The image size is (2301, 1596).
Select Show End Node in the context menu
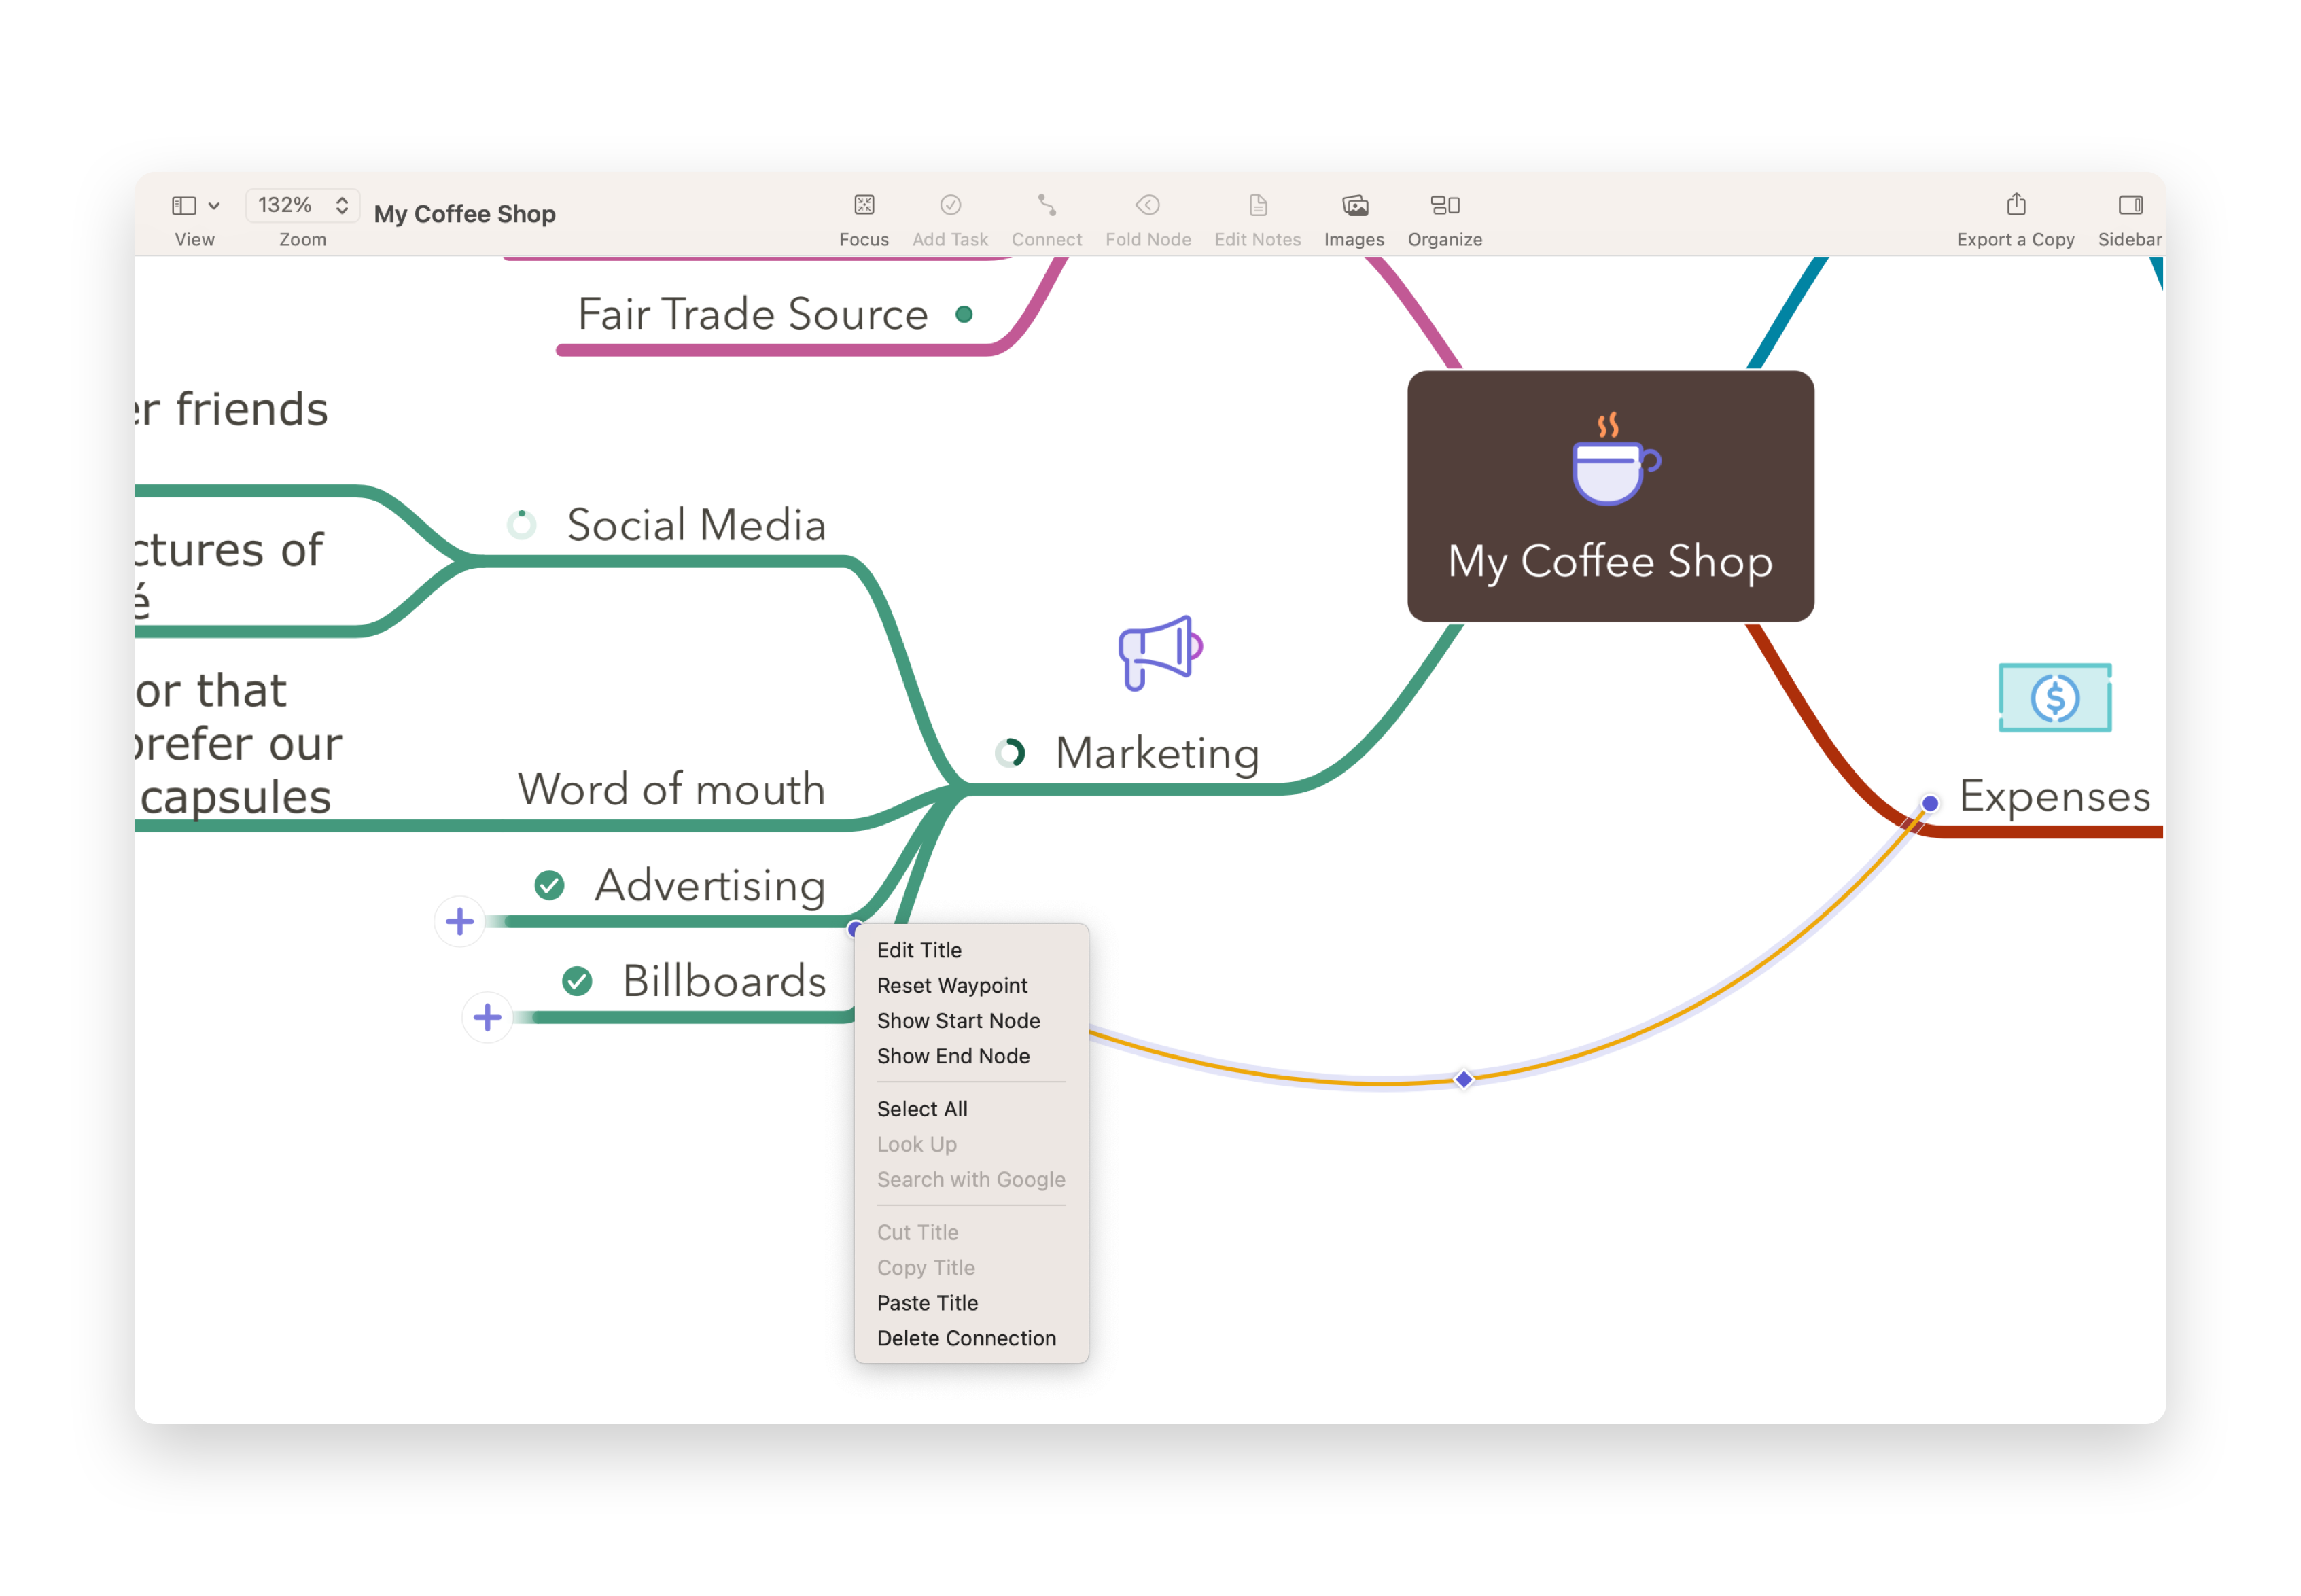[953, 1055]
